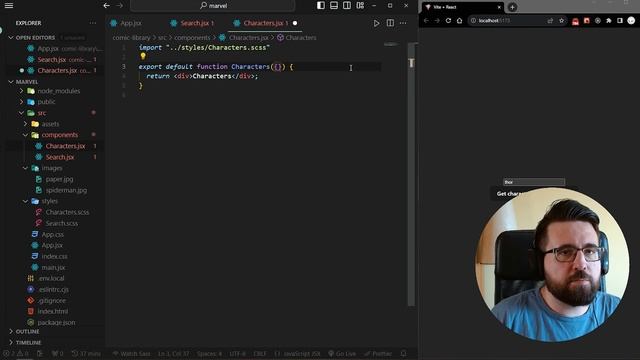Open the browser profile avatar

tap(631, 20)
